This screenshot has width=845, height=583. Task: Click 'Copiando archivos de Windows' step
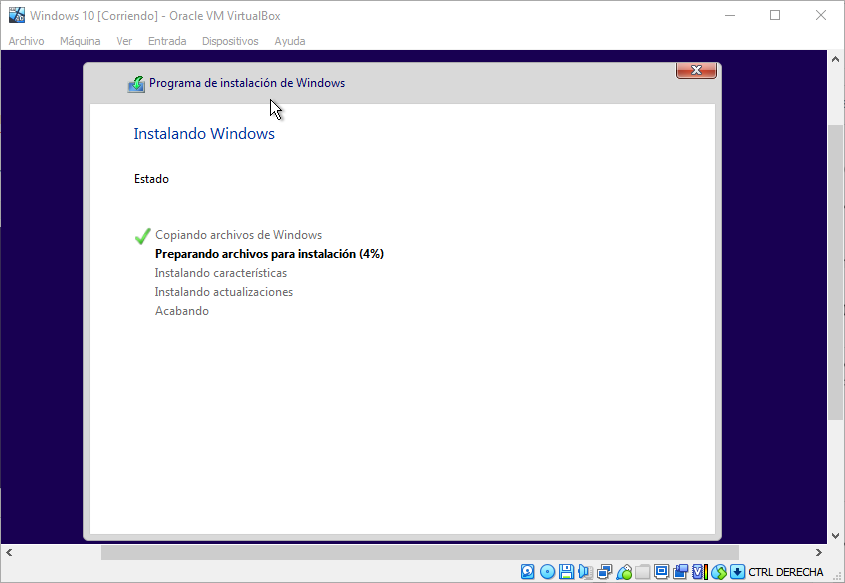[x=239, y=235]
